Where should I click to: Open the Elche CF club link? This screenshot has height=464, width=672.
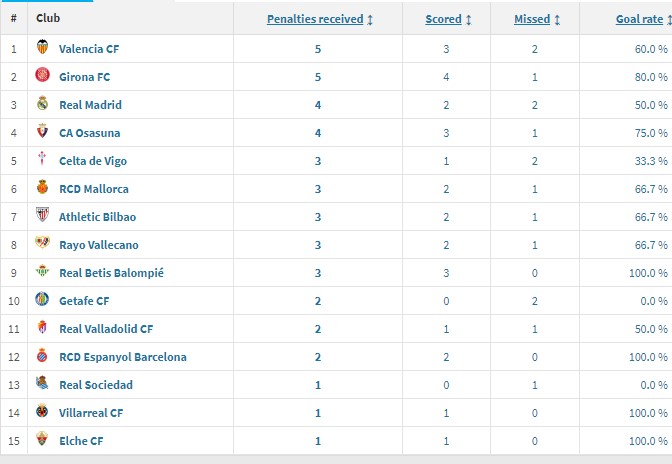(x=81, y=441)
